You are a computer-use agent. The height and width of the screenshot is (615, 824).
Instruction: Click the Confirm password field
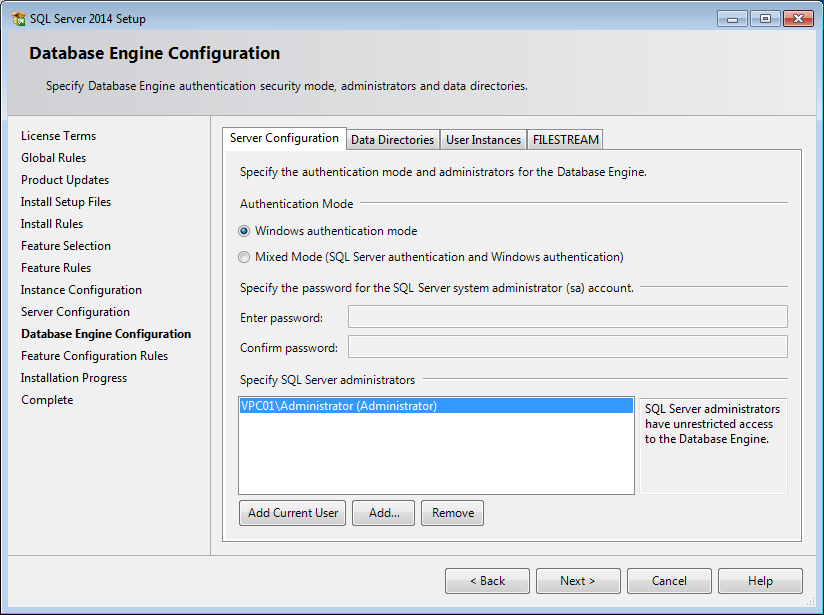[568, 347]
